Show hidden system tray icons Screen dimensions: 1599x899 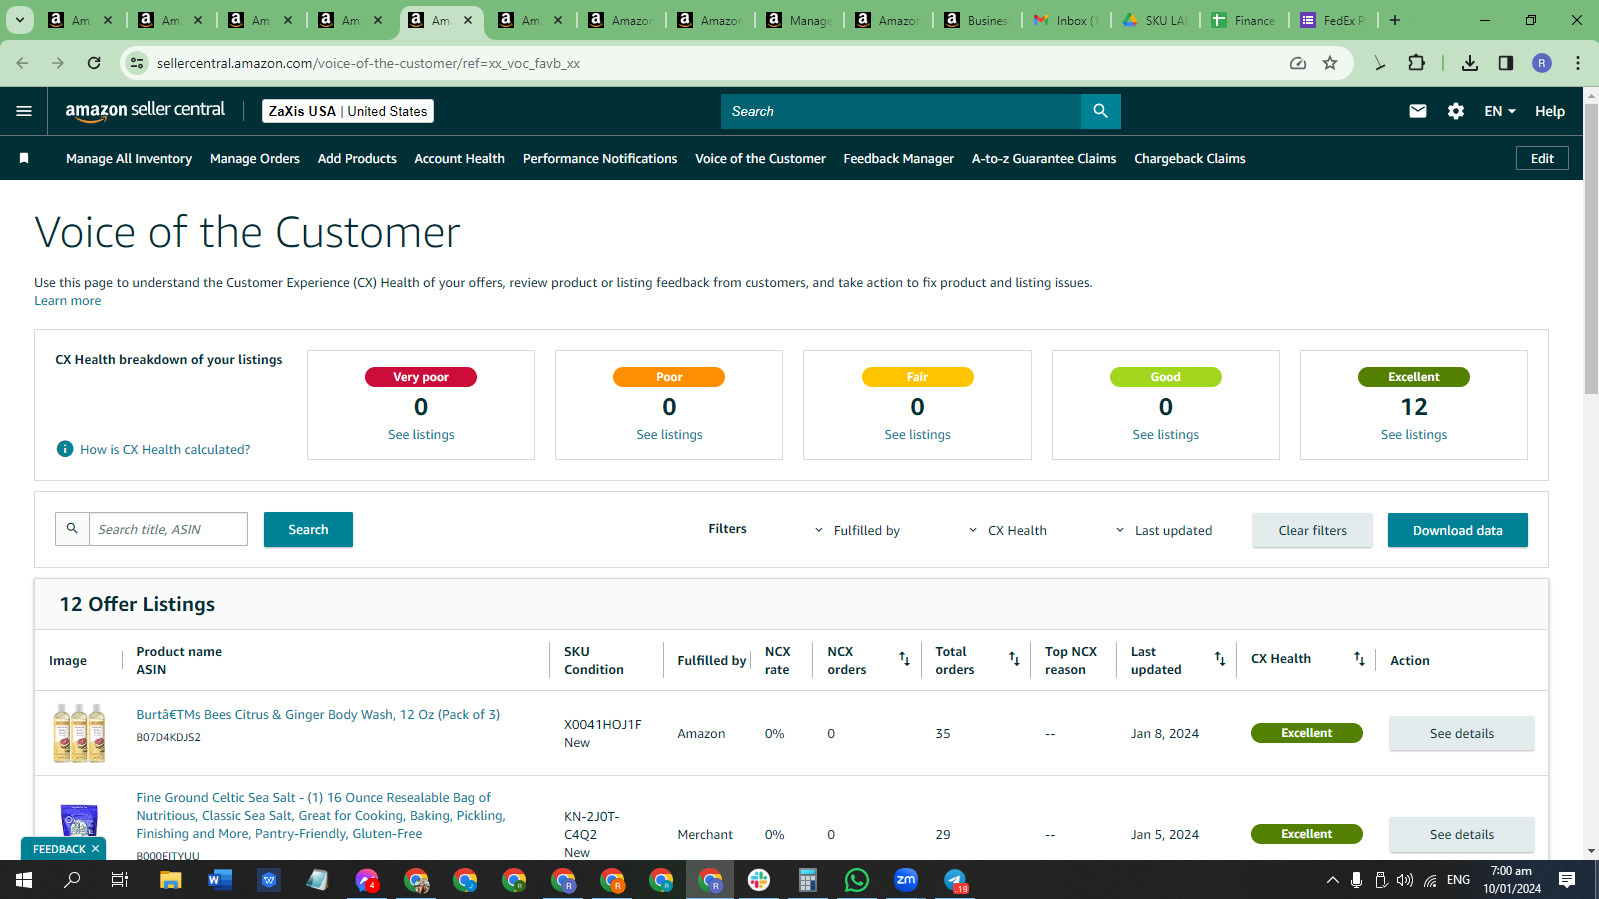coord(1332,880)
